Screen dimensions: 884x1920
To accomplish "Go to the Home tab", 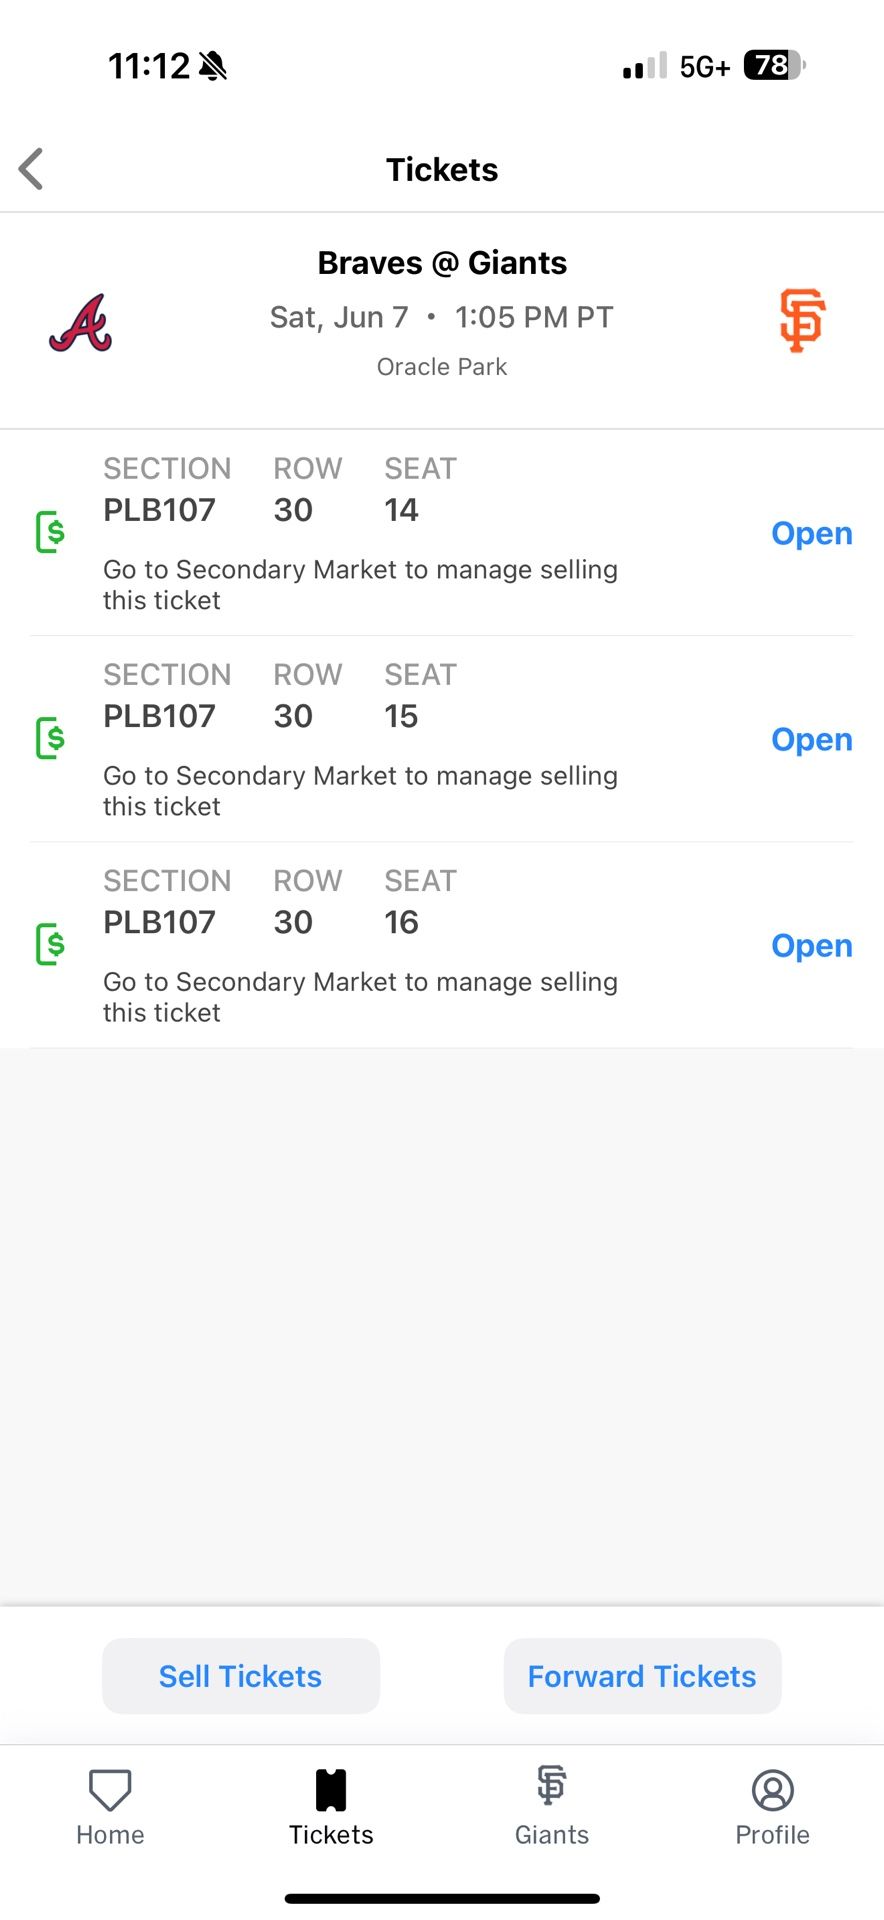I will [110, 1808].
